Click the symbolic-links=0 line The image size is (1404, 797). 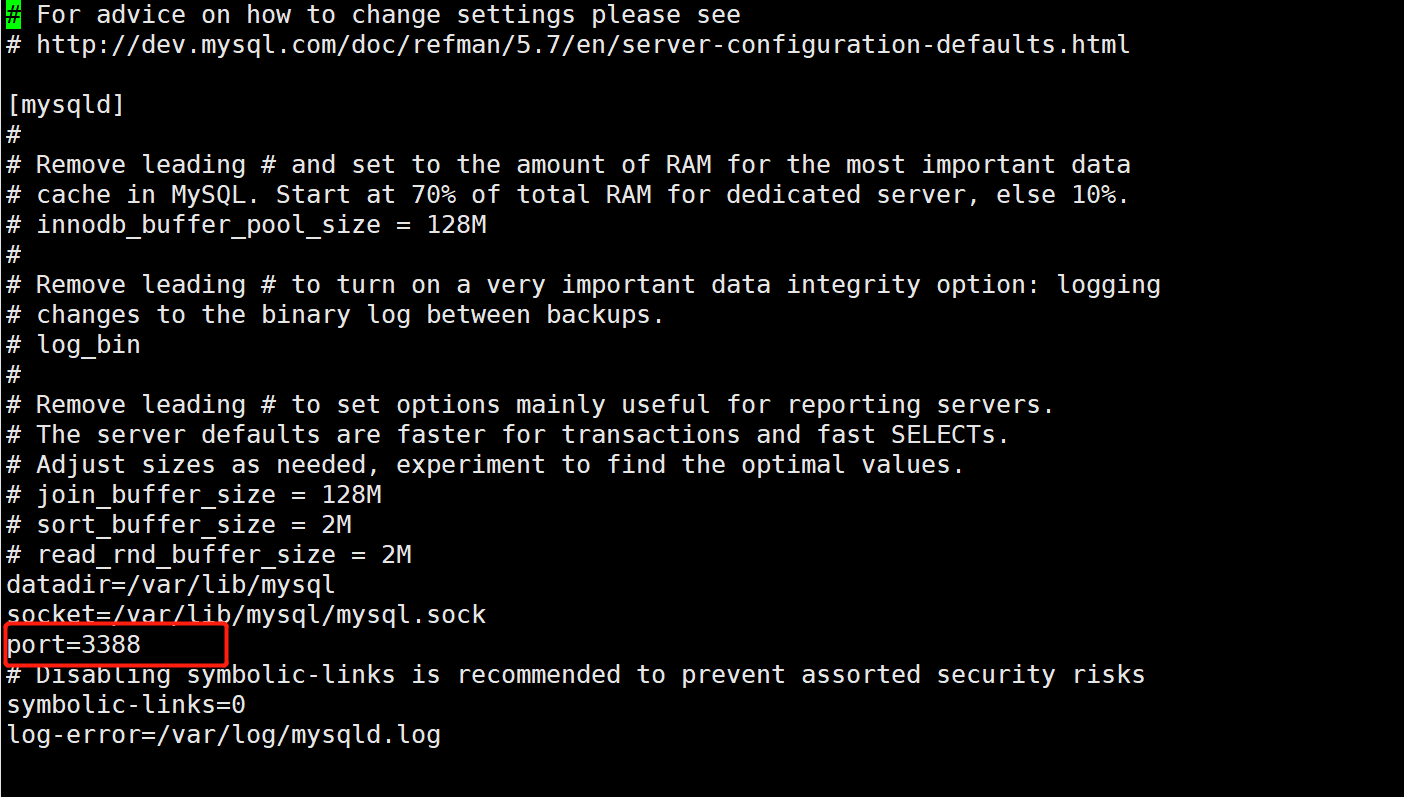(126, 705)
